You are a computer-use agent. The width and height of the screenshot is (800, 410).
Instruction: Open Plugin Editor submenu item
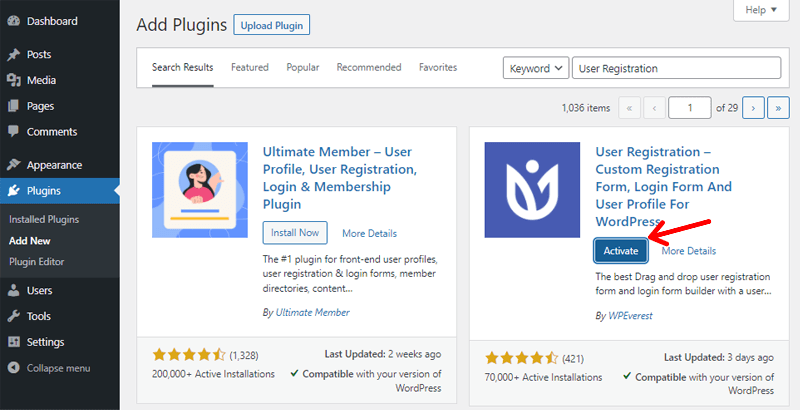coord(37,262)
